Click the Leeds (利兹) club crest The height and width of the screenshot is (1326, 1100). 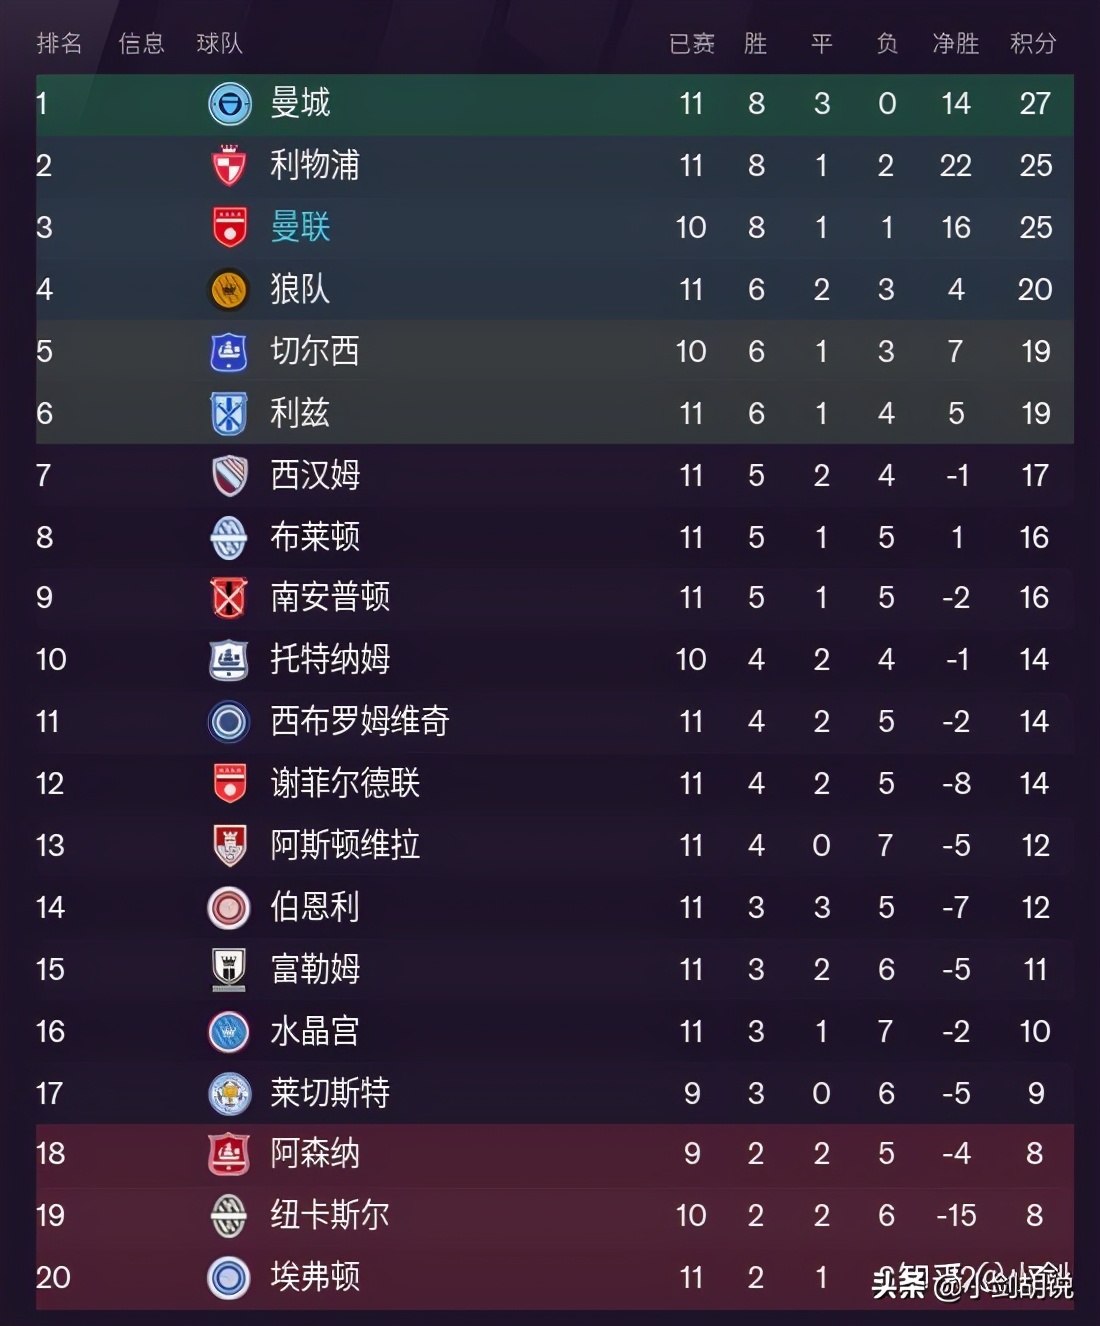(x=228, y=413)
